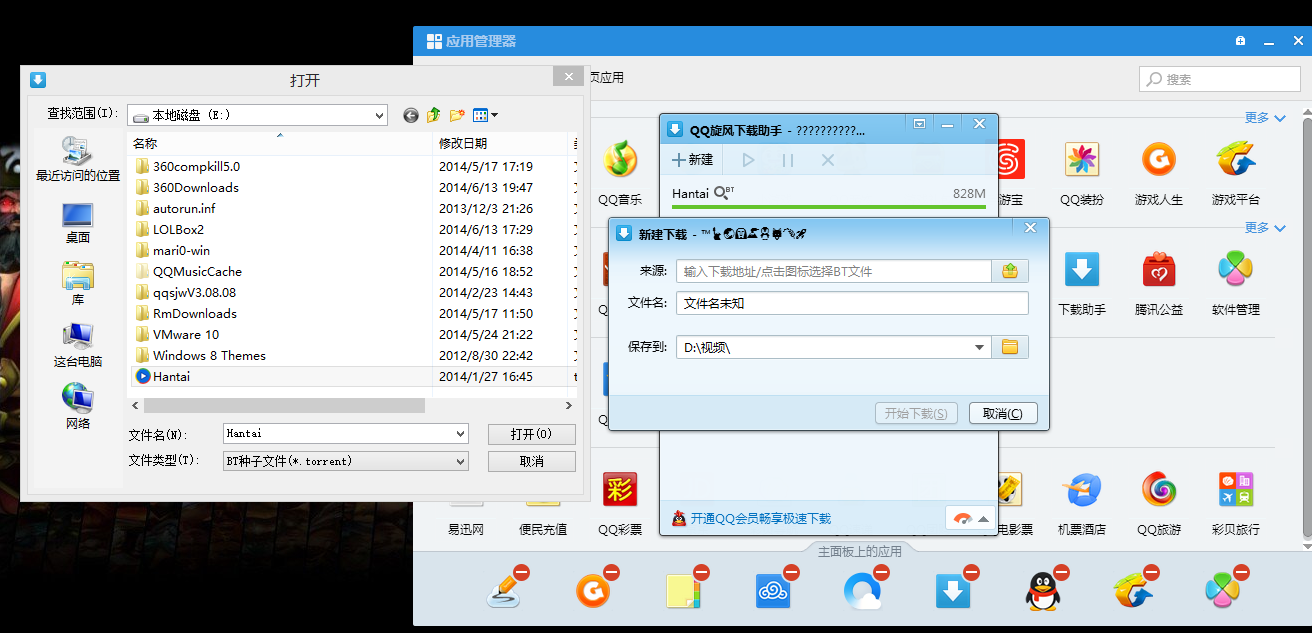The height and width of the screenshot is (633, 1312).
Task: Click the 来源 download address field
Action: click(833, 271)
